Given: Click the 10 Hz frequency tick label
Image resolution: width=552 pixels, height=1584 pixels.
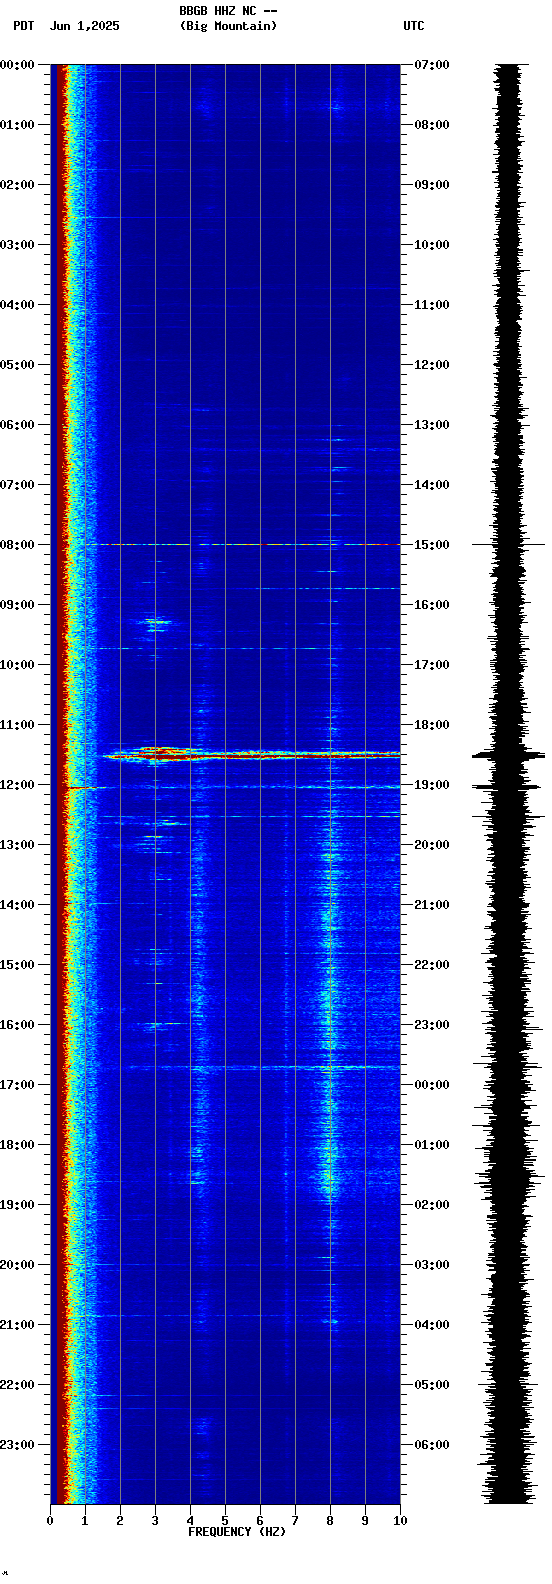Looking at the screenshot, I should pos(400,1521).
